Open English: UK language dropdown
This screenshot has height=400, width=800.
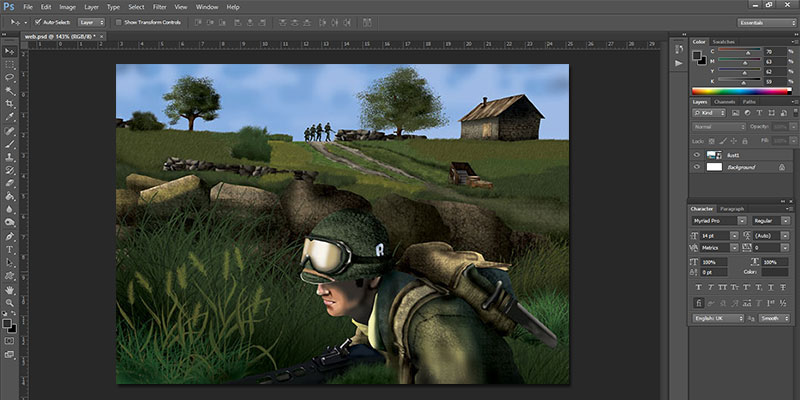point(718,318)
